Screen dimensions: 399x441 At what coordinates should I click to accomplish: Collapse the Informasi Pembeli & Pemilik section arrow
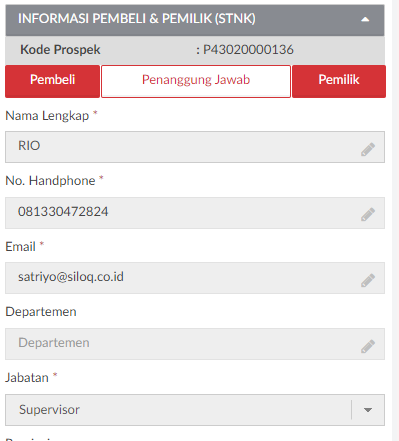(365, 19)
